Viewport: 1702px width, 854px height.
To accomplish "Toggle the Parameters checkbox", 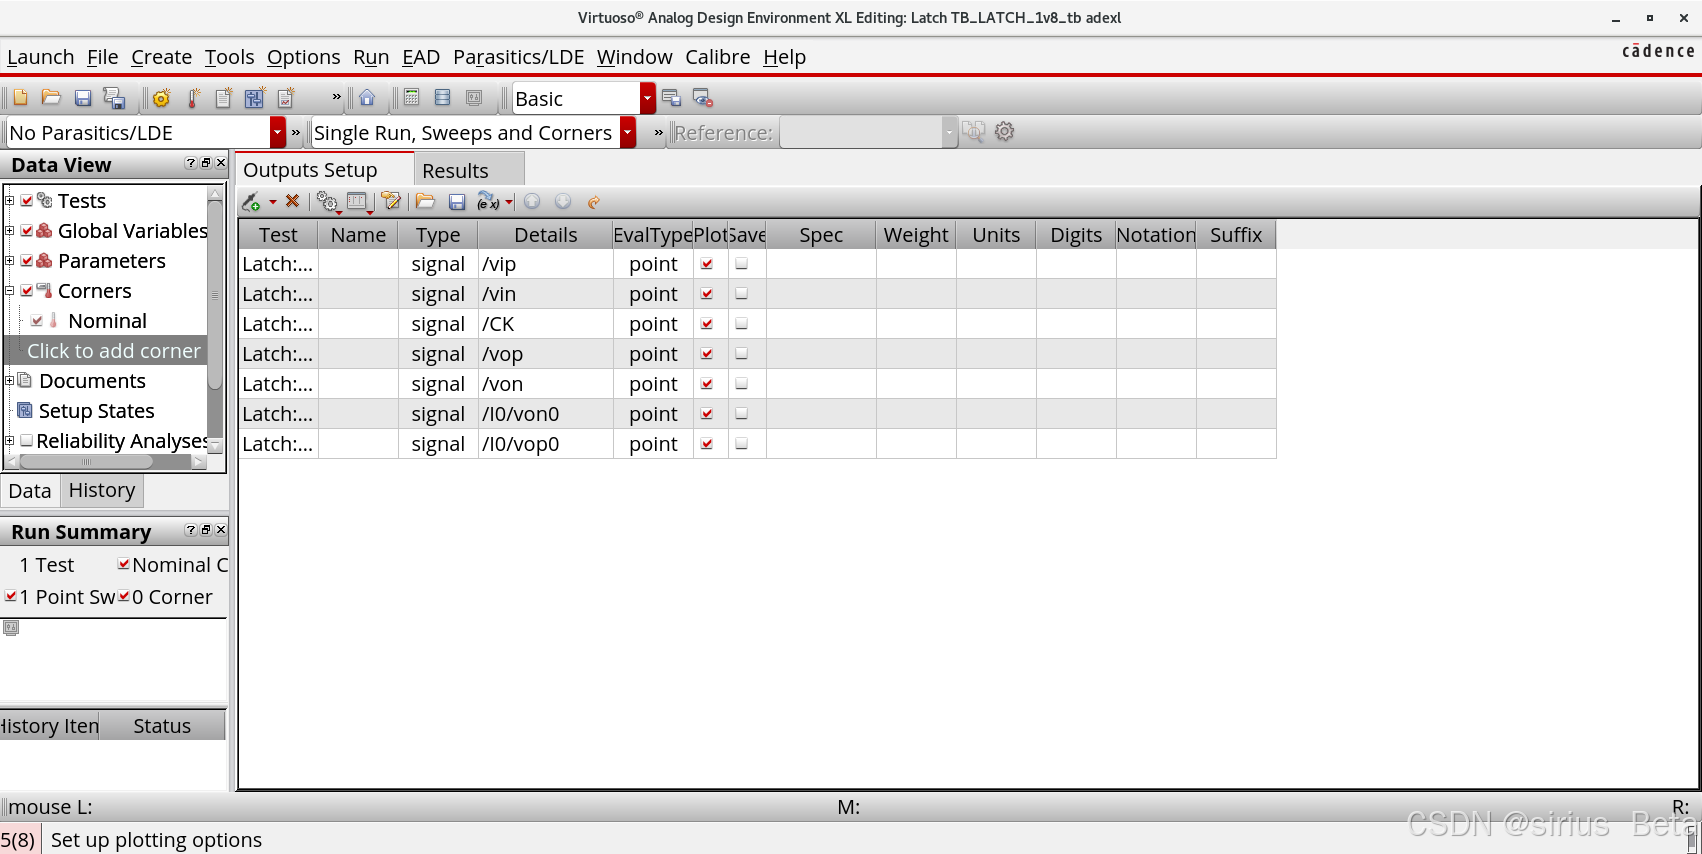I will [x=27, y=261].
